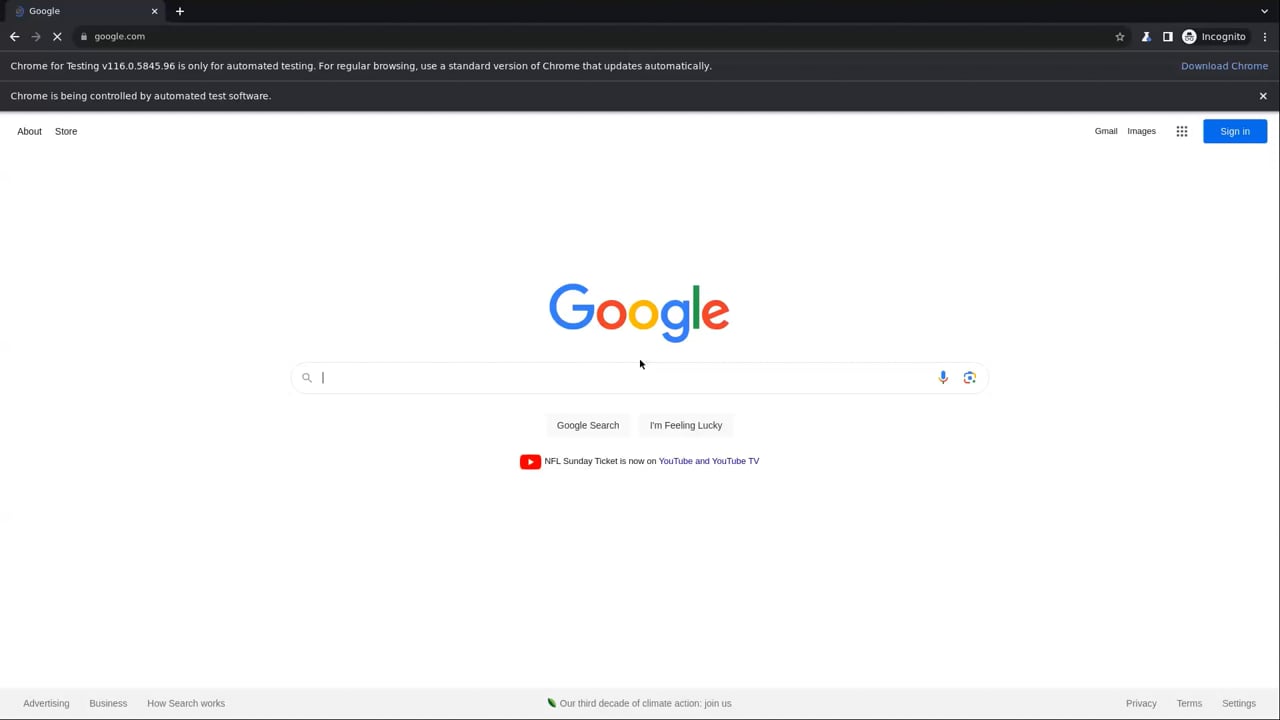This screenshot has height=720, width=1280.
Task: Click the lock icon in address bar
Action: tap(84, 36)
